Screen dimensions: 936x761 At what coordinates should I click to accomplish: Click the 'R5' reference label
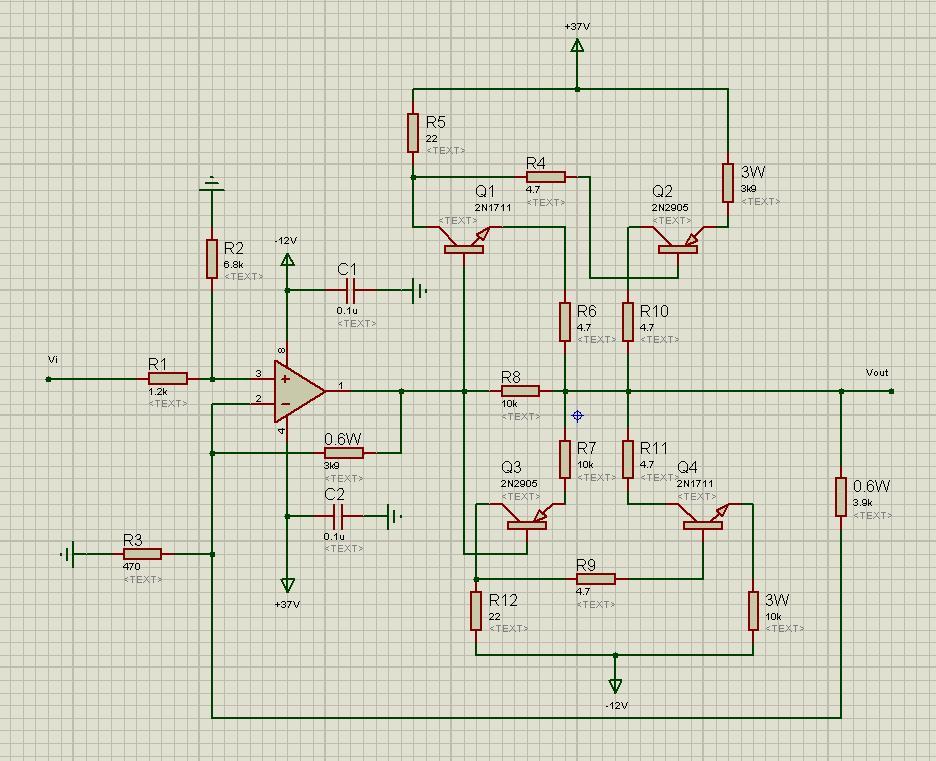[436, 122]
